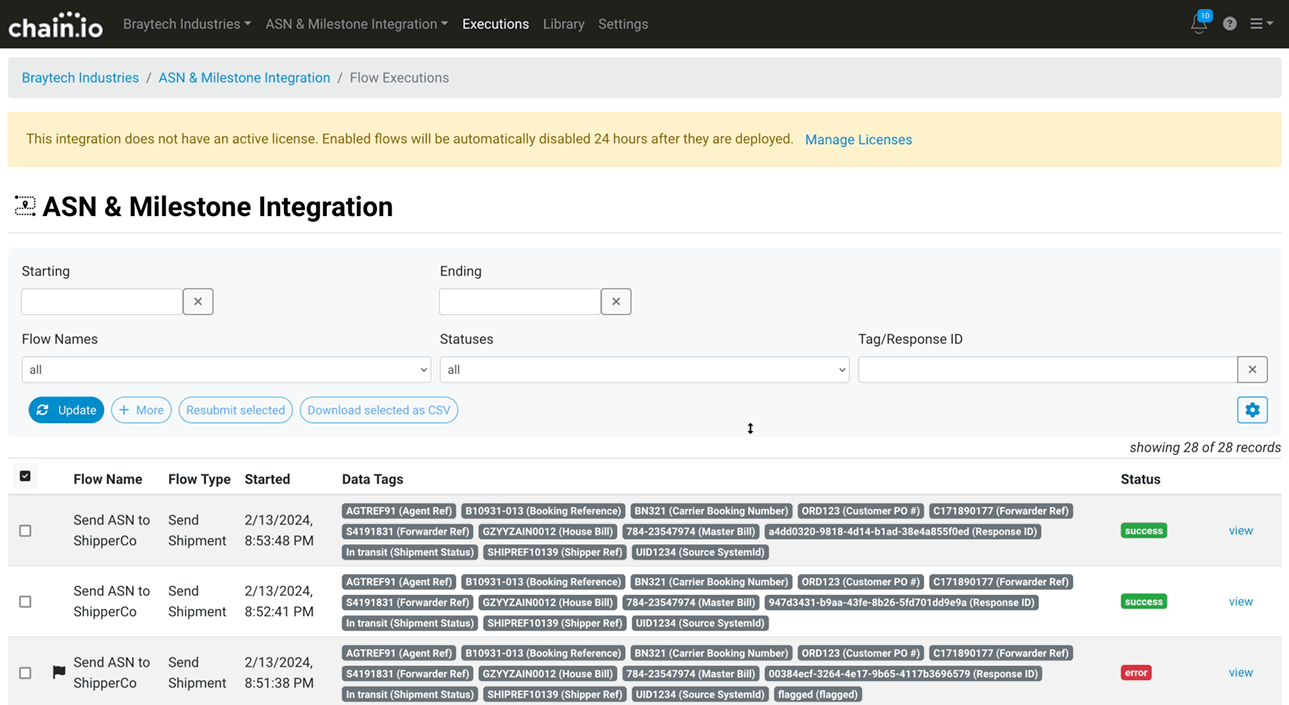Image resolution: width=1289 pixels, height=705 pixels.
Task: Click Resubmit selected button
Action: tap(235, 410)
